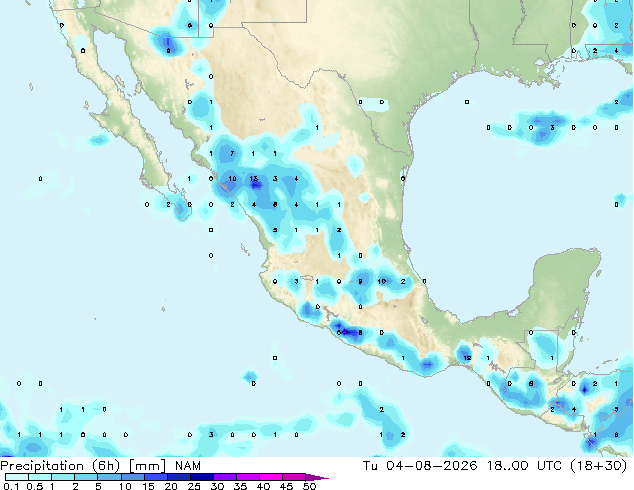The width and height of the screenshot is (634, 490).
Task: Pick the 45–50 mm legend color box
Action: [x=294, y=477]
